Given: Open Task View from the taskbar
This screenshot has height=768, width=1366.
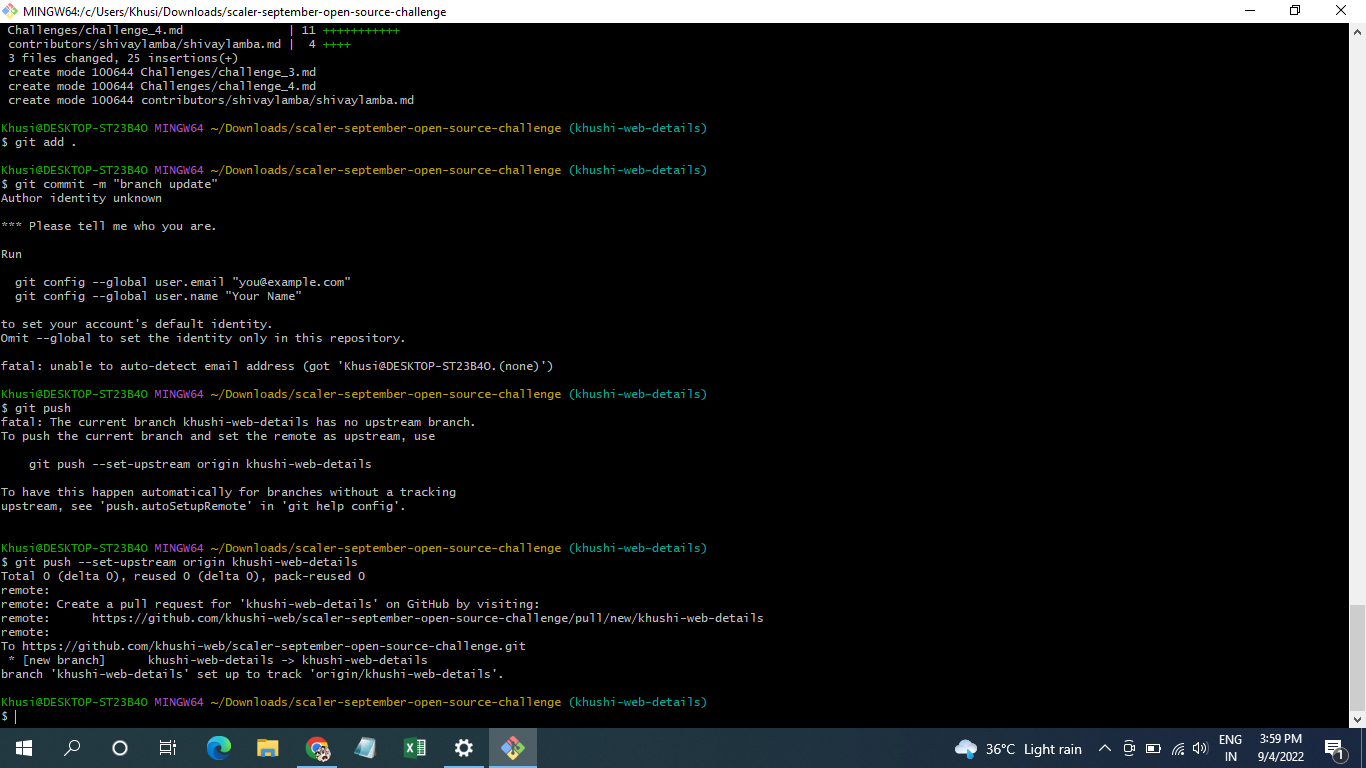Looking at the screenshot, I should point(167,747).
